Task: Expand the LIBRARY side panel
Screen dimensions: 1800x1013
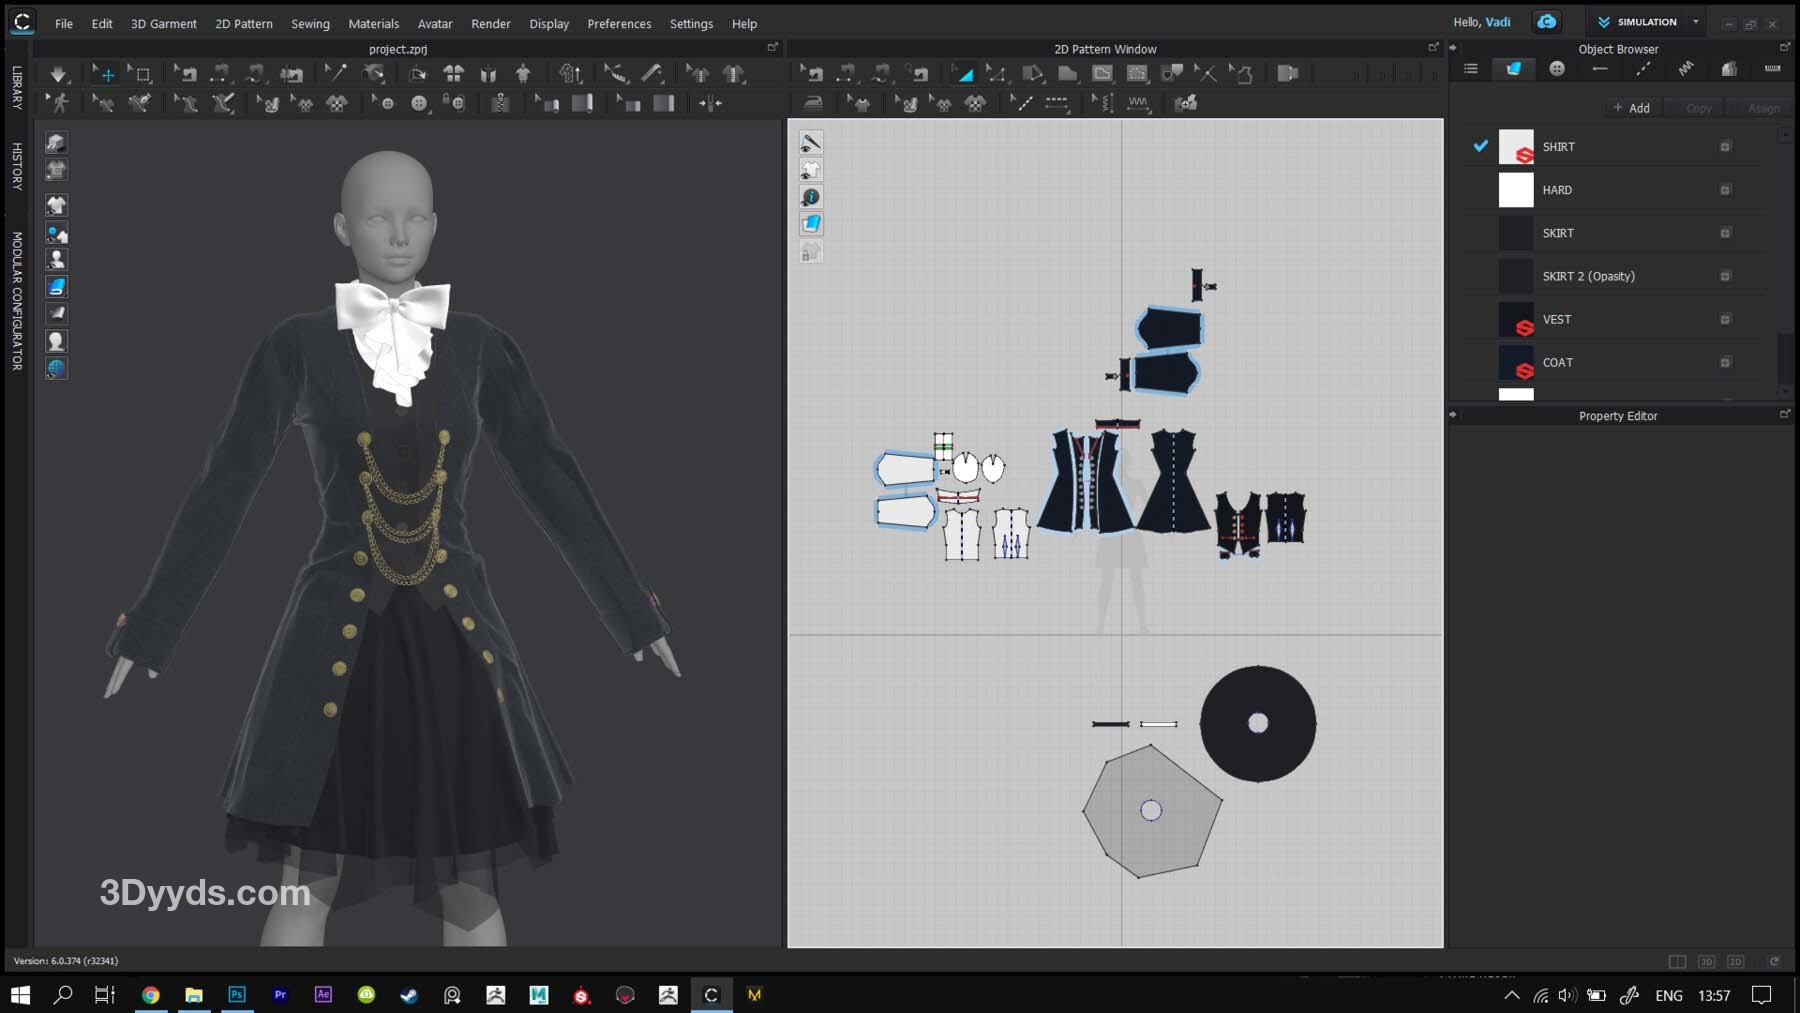Action: (17, 87)
